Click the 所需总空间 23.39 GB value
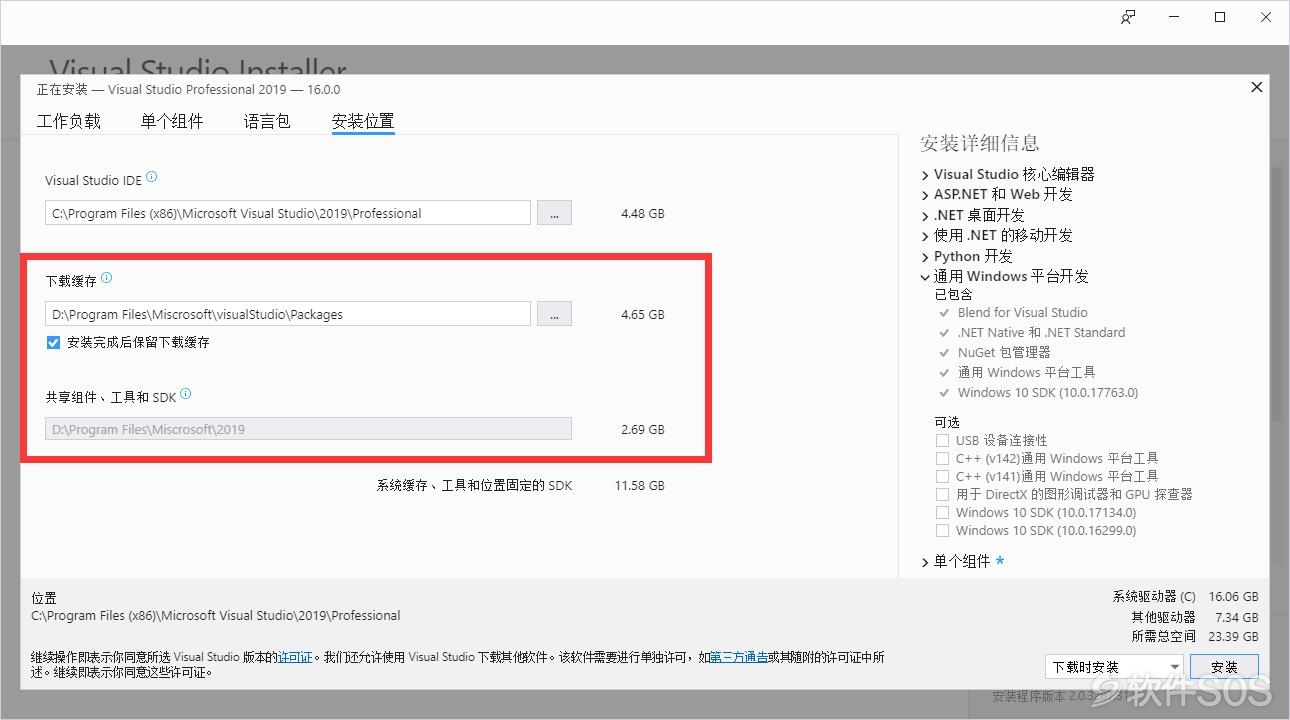Image resolution: width=1290 pixels, height=720 pixels. 1233,636
